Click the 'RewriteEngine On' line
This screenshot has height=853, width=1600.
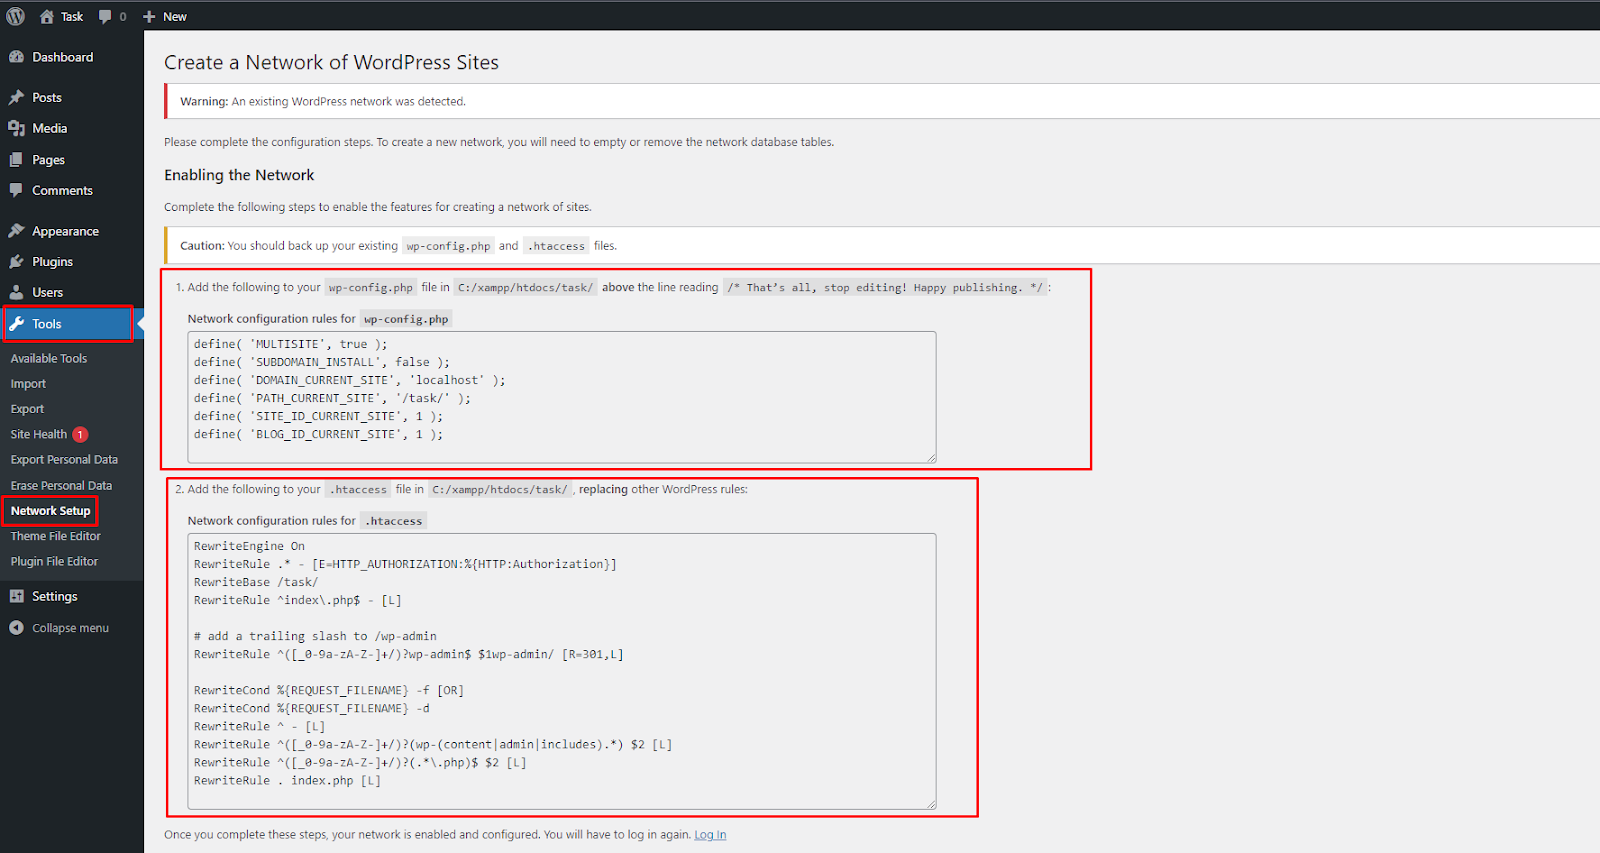tap(249, 546)
